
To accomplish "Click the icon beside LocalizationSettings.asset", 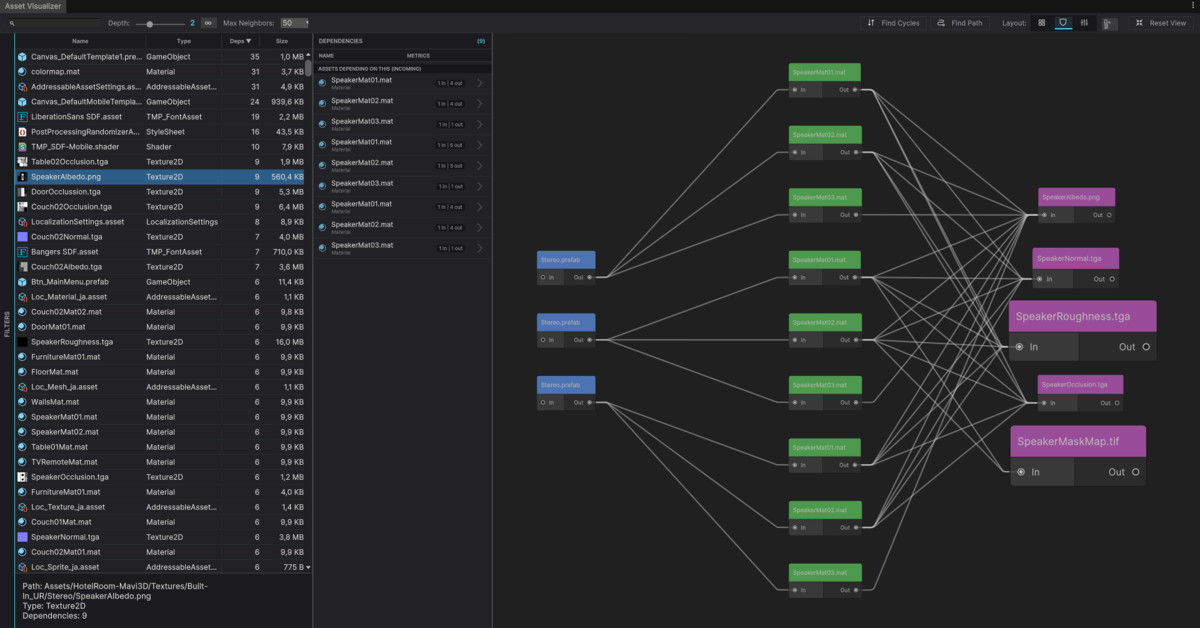I will (22, 222).
